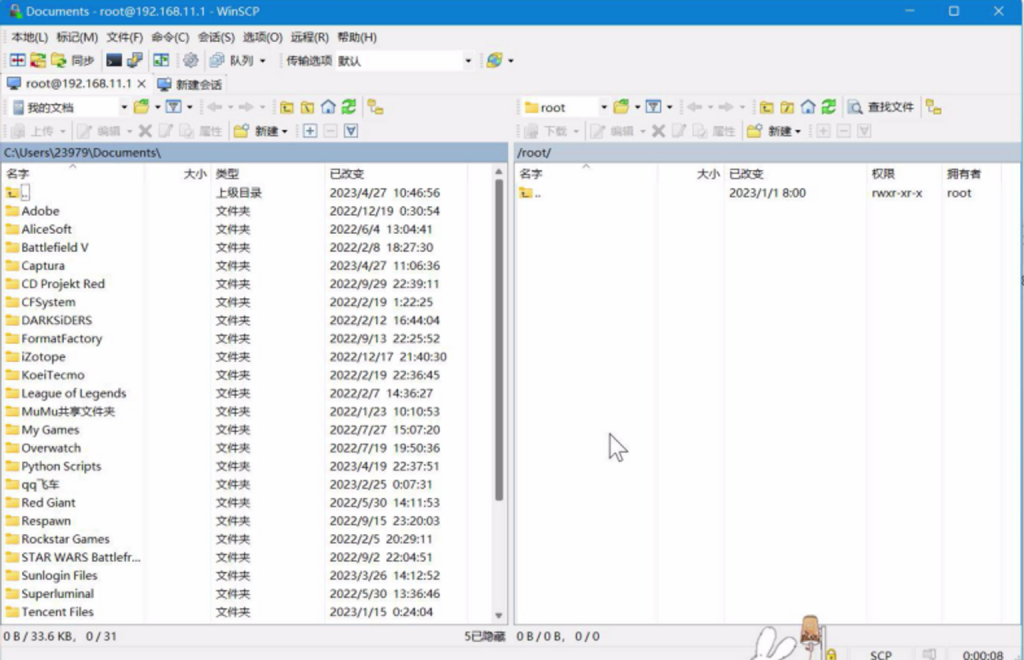Click the 查找文件 find files button

tap(881, 107)
